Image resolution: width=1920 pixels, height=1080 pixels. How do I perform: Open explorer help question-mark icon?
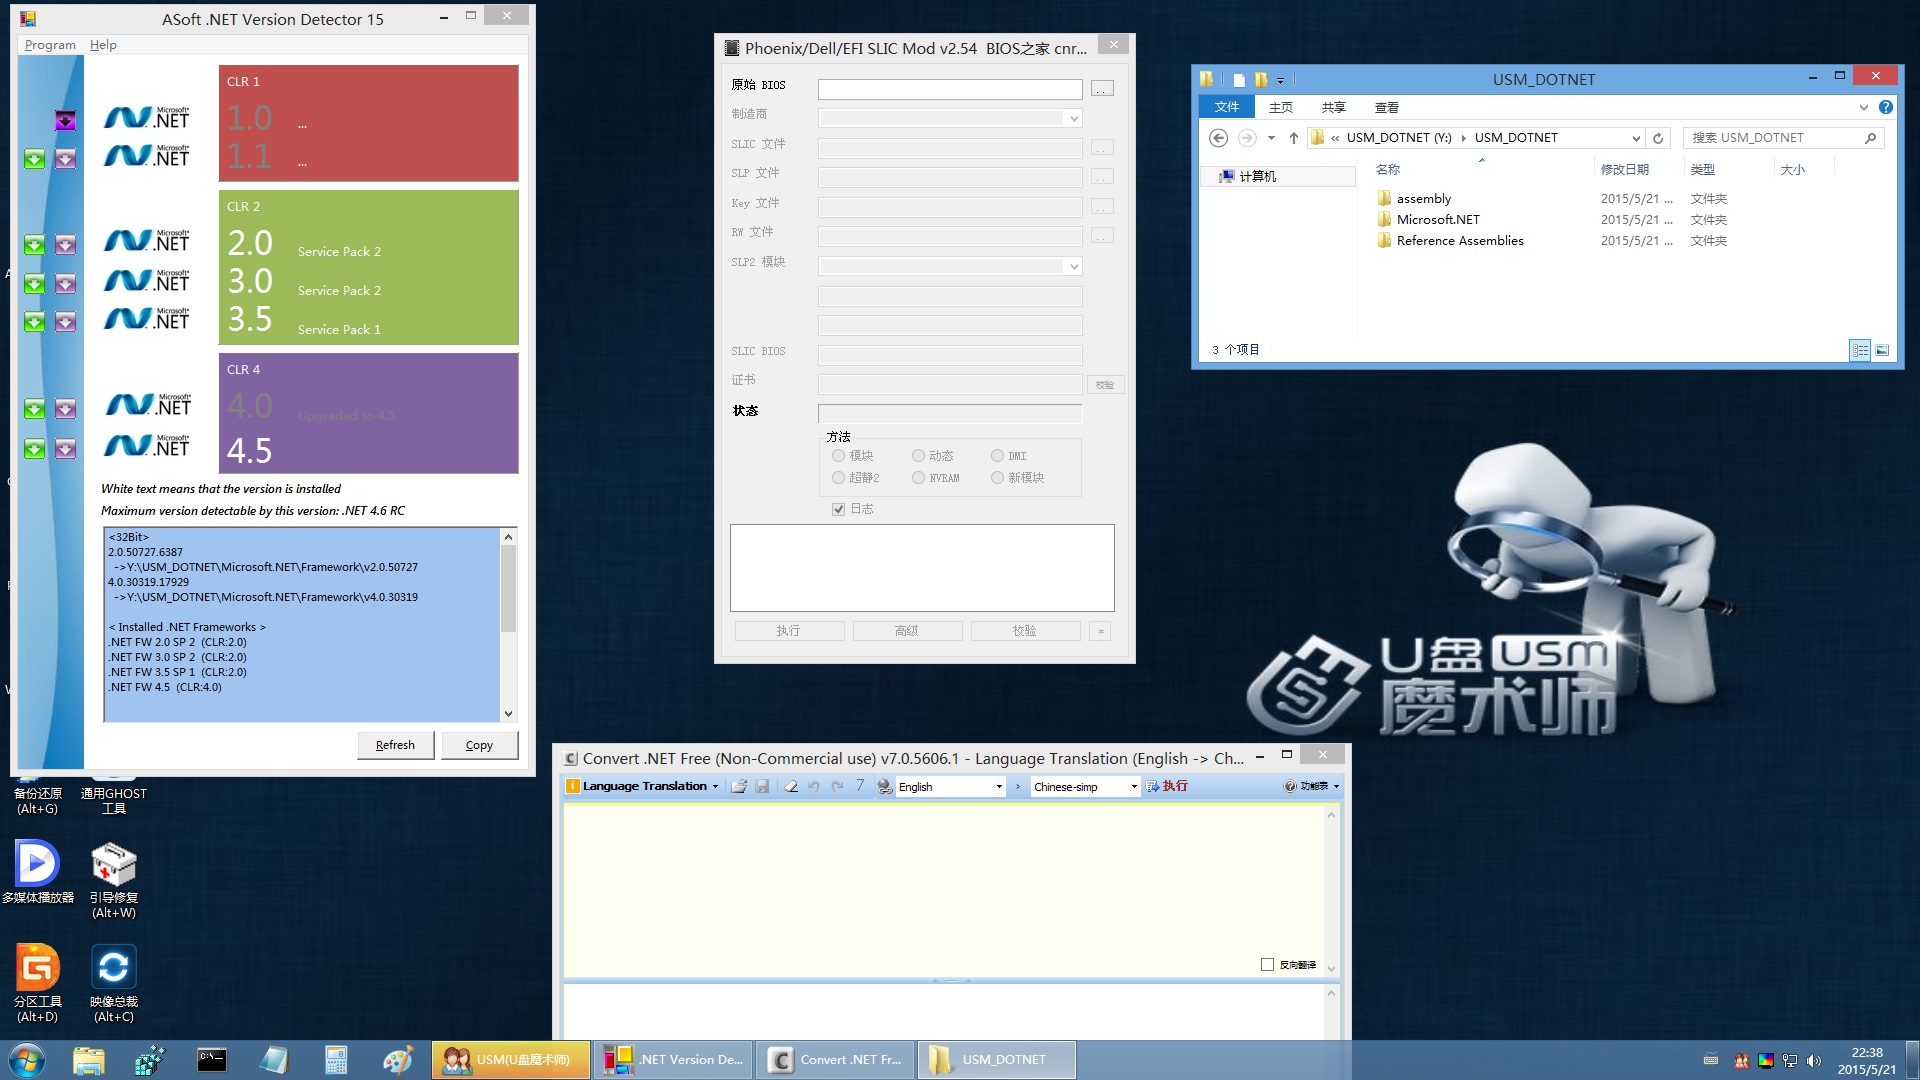tap(1885, 107)
